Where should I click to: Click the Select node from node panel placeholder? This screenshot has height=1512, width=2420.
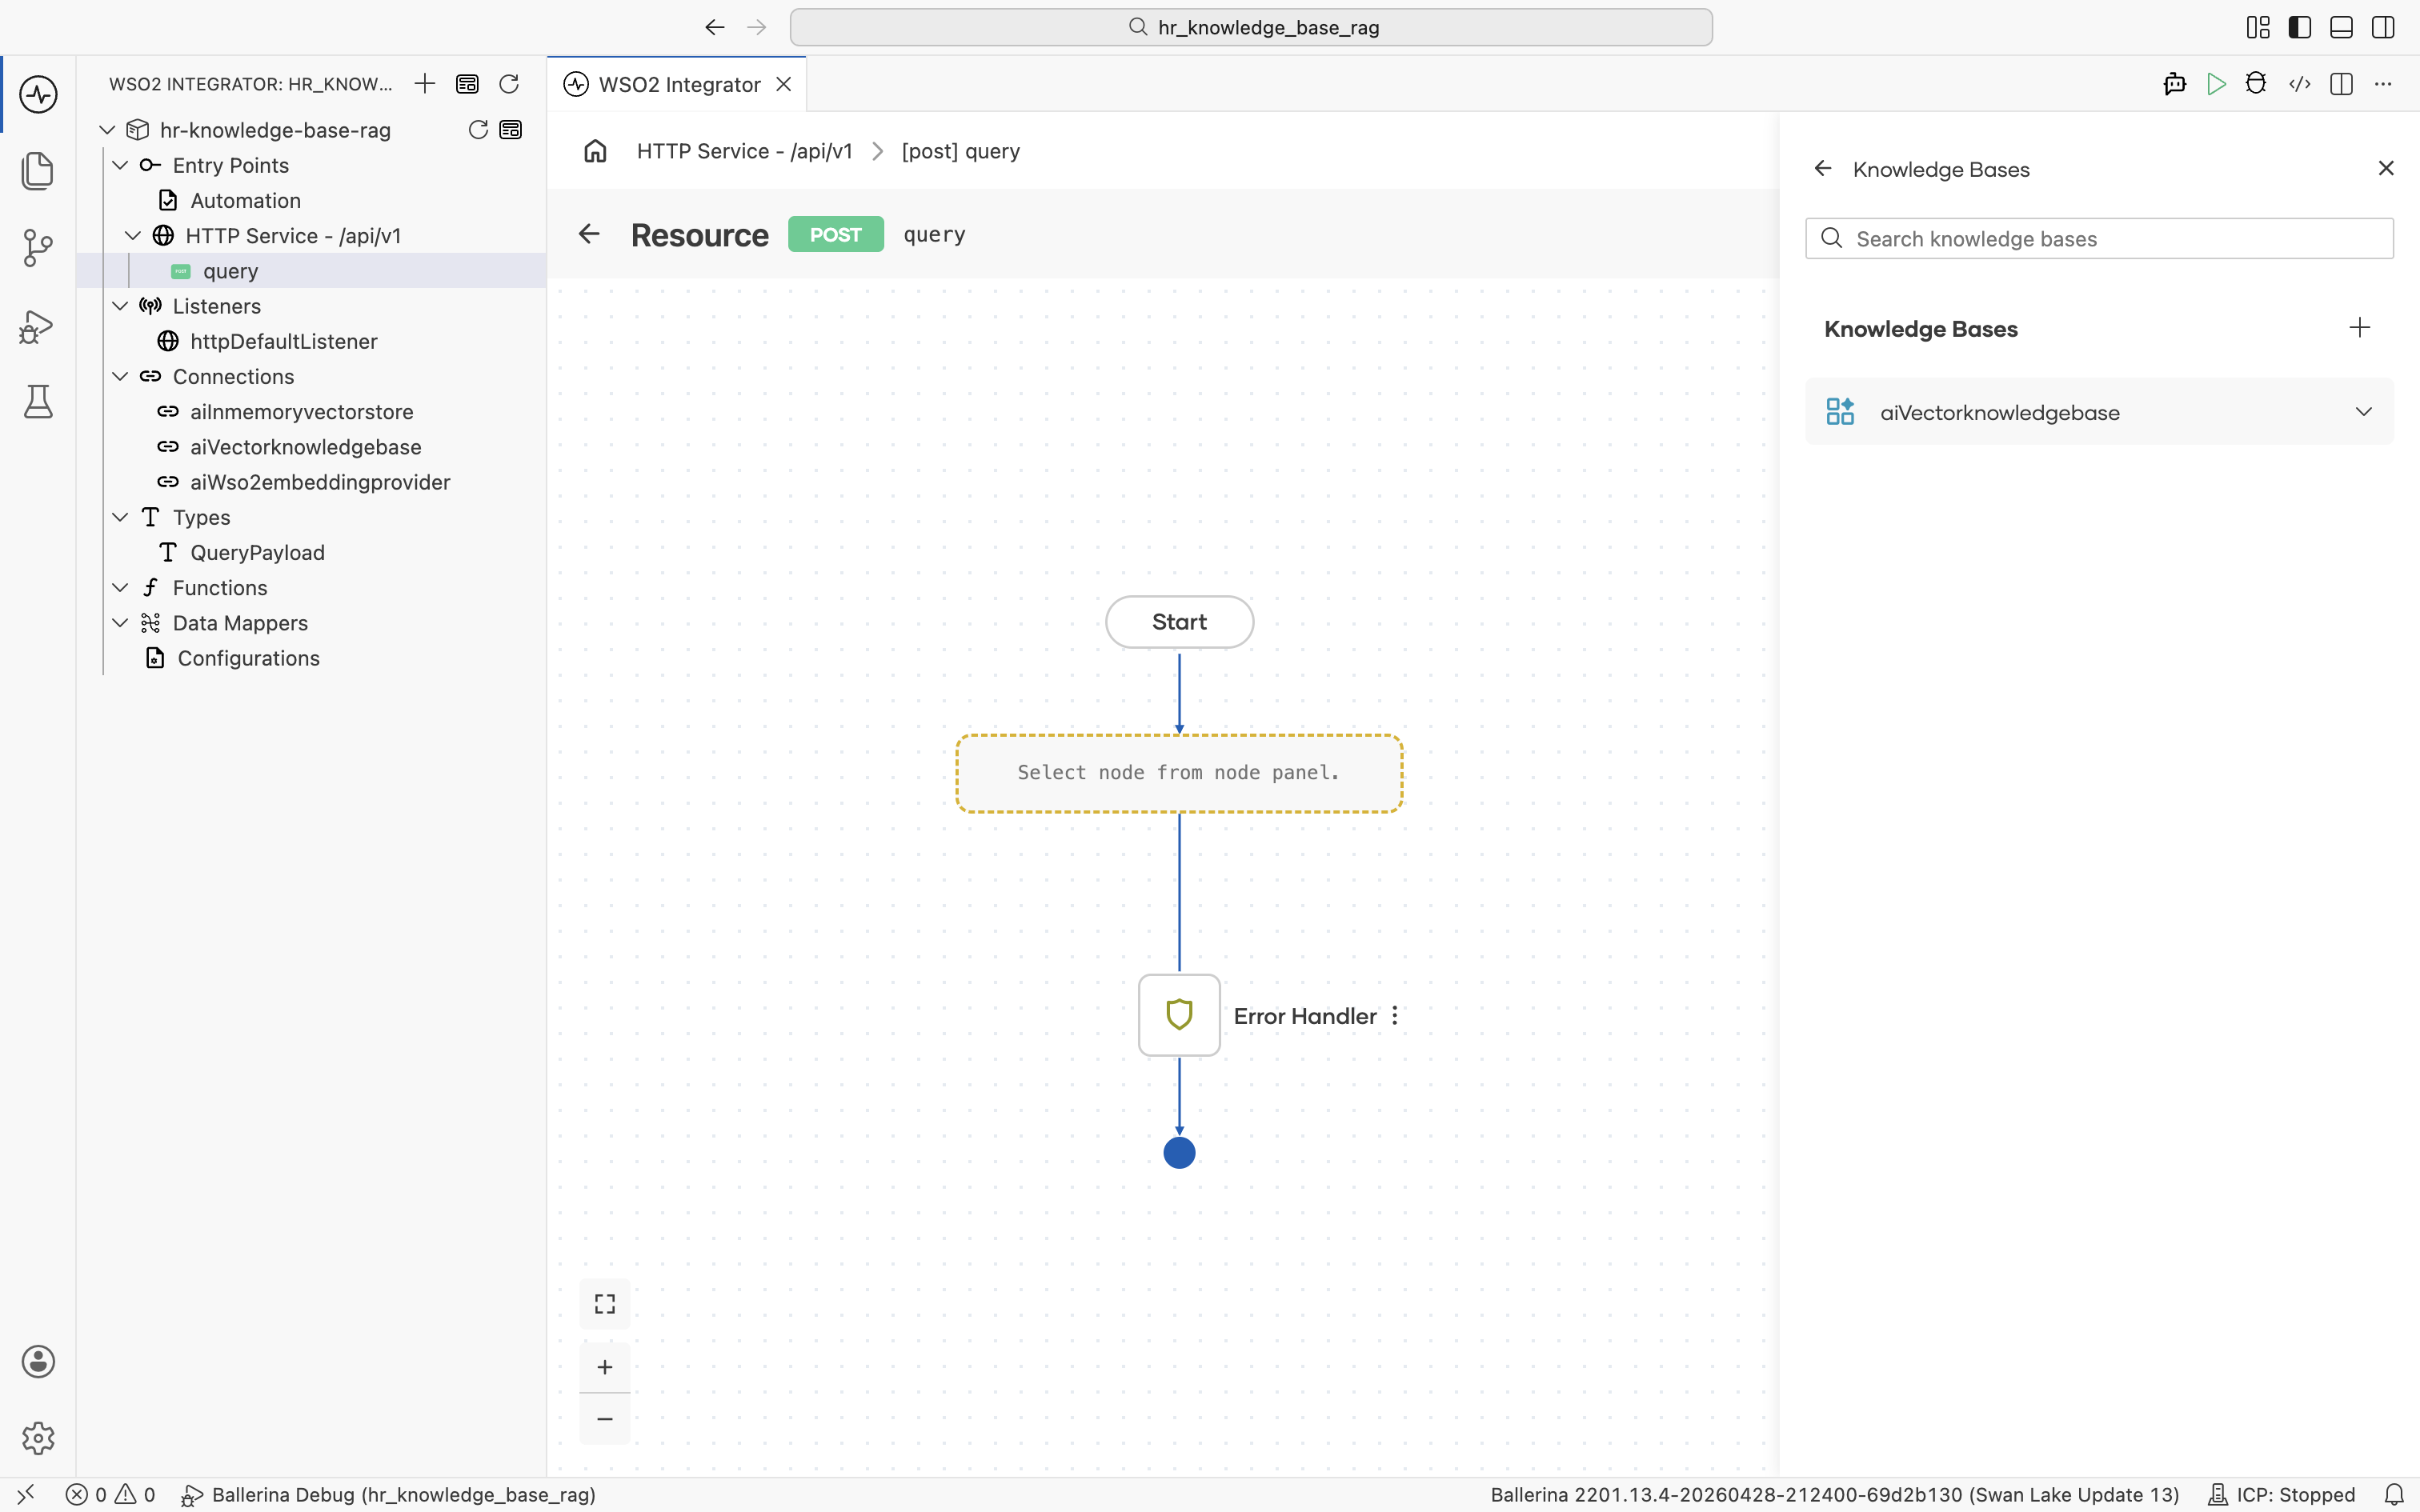1179,773
